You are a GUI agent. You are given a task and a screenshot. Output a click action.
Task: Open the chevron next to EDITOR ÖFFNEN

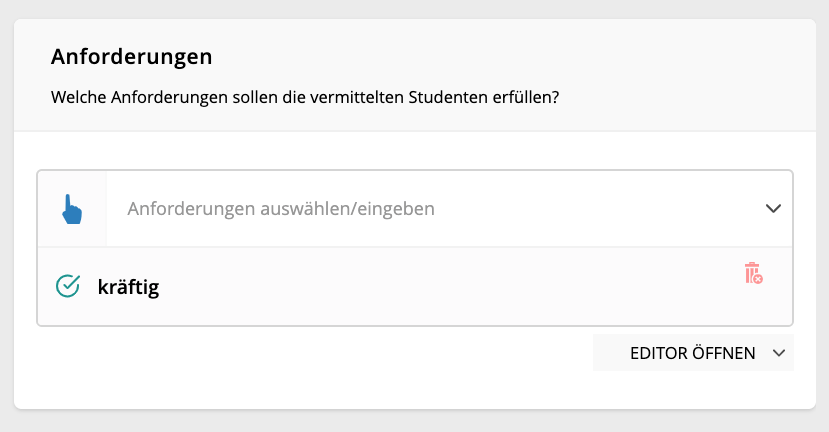tap(779, 353)
